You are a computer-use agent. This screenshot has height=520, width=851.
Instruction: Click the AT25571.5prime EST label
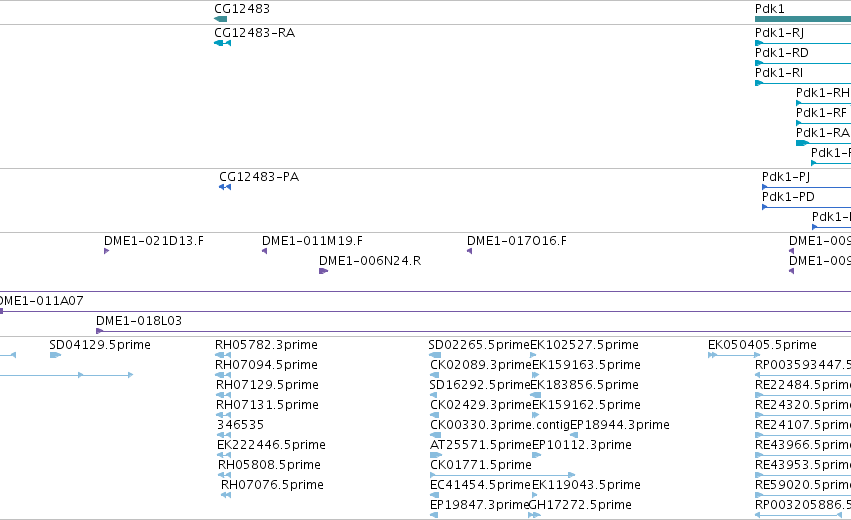point(481,445)
